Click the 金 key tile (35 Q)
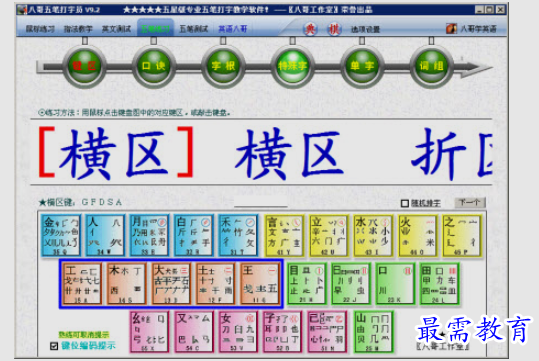This screenshot has height=361, width=539. tap(61, 236)
